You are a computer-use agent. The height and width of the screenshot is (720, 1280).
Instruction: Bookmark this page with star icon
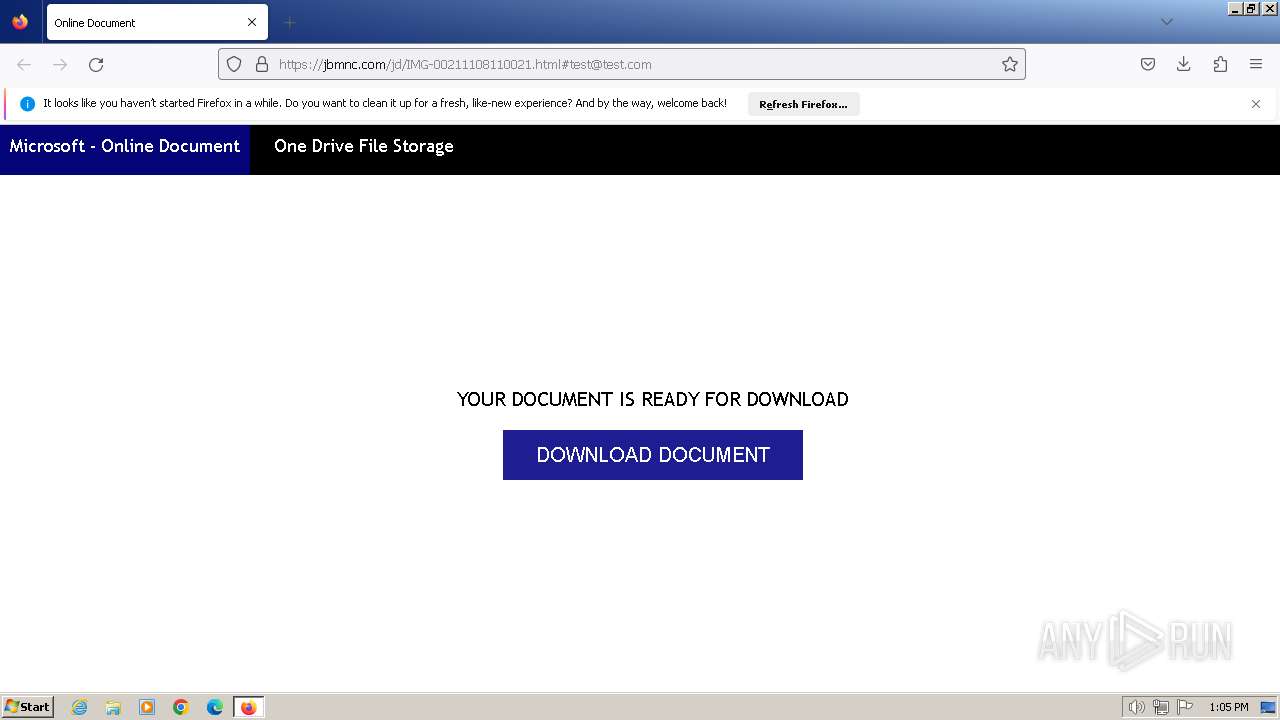tap(1010, 64)
